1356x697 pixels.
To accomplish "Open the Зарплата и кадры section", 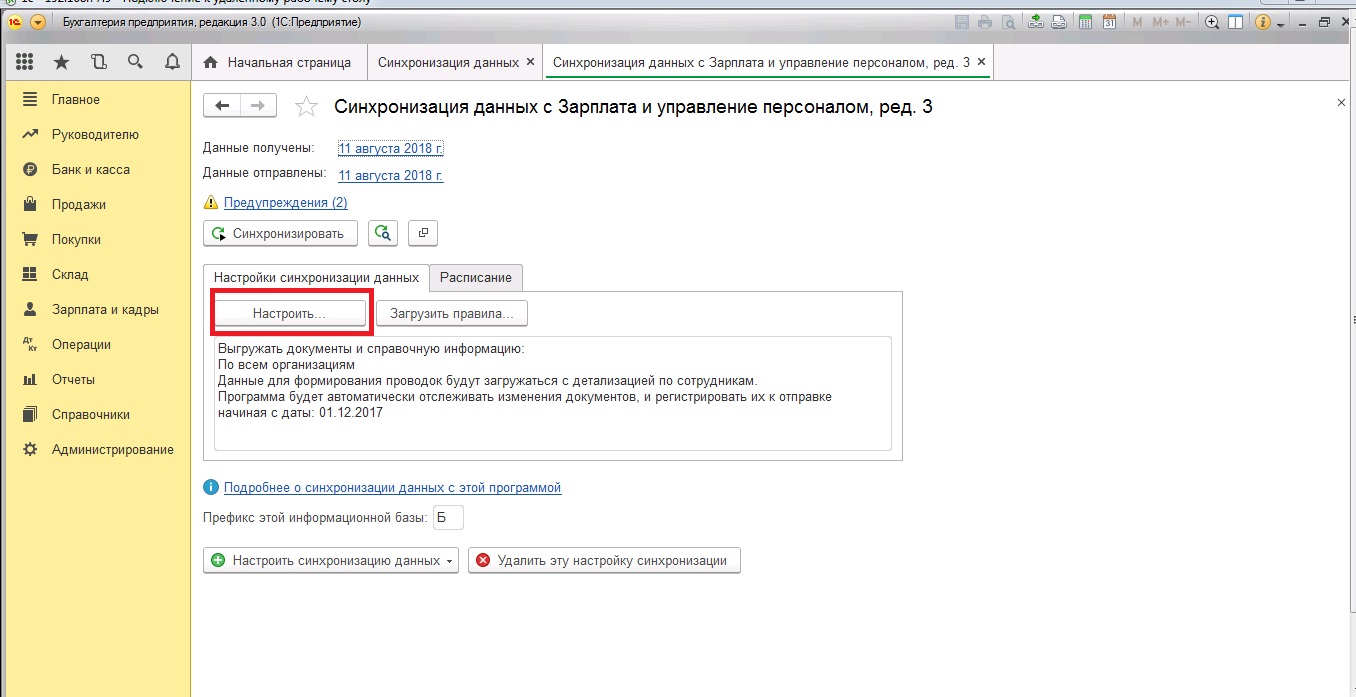I will pyautogui.click(x=105, y=309).
